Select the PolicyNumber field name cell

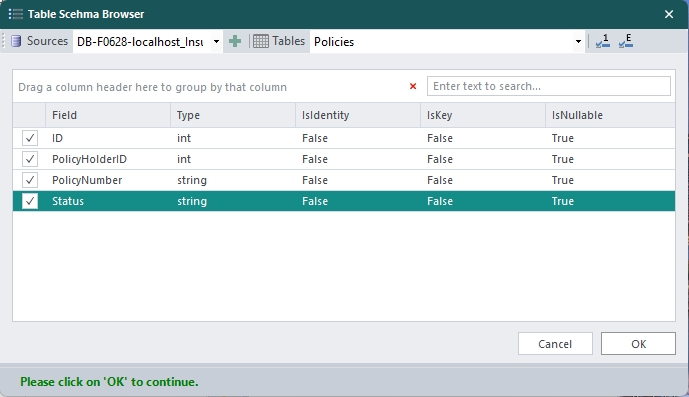tap(108, 180)
